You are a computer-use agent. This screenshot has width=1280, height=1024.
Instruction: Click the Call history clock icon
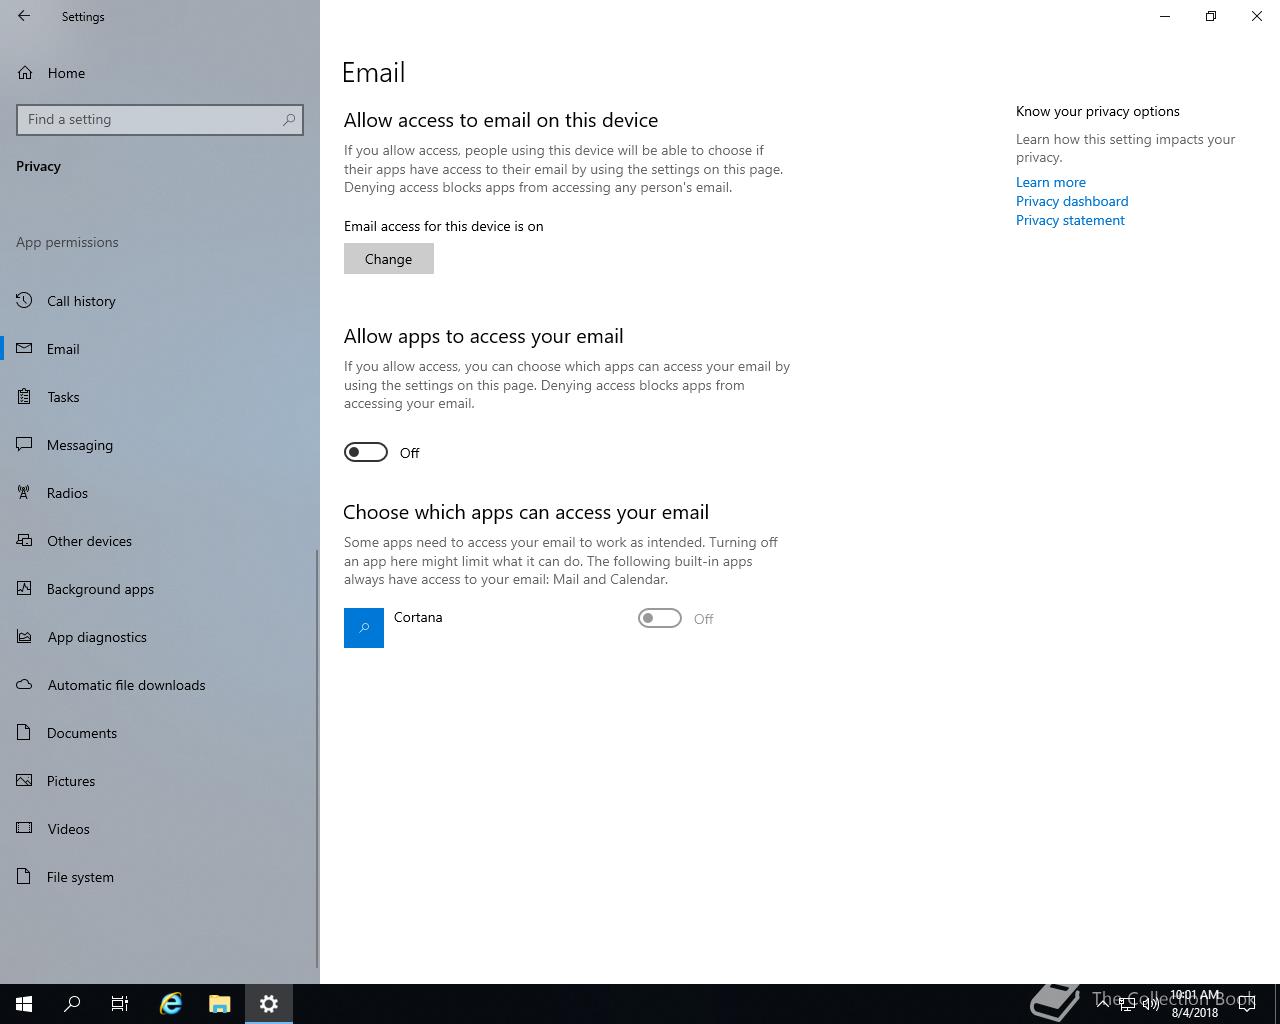25,300
